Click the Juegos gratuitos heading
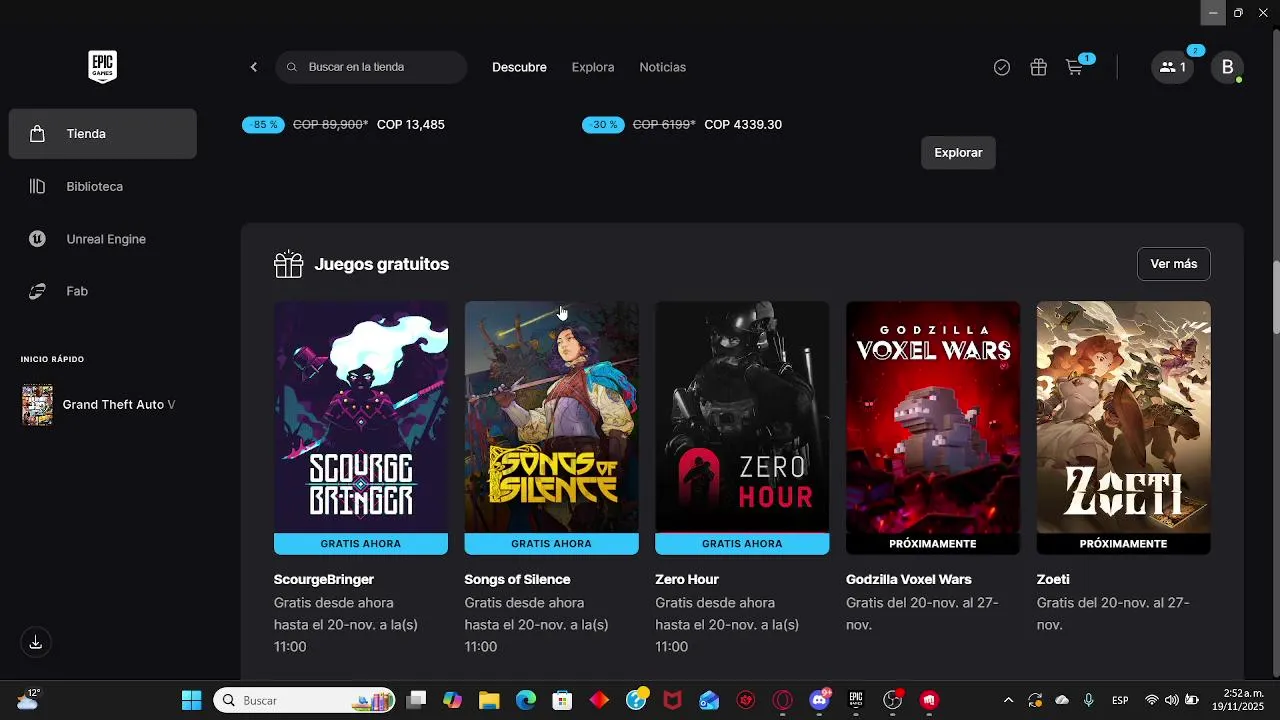The image size is (1280, 720). pyautogui.click(x=381, y=264)
